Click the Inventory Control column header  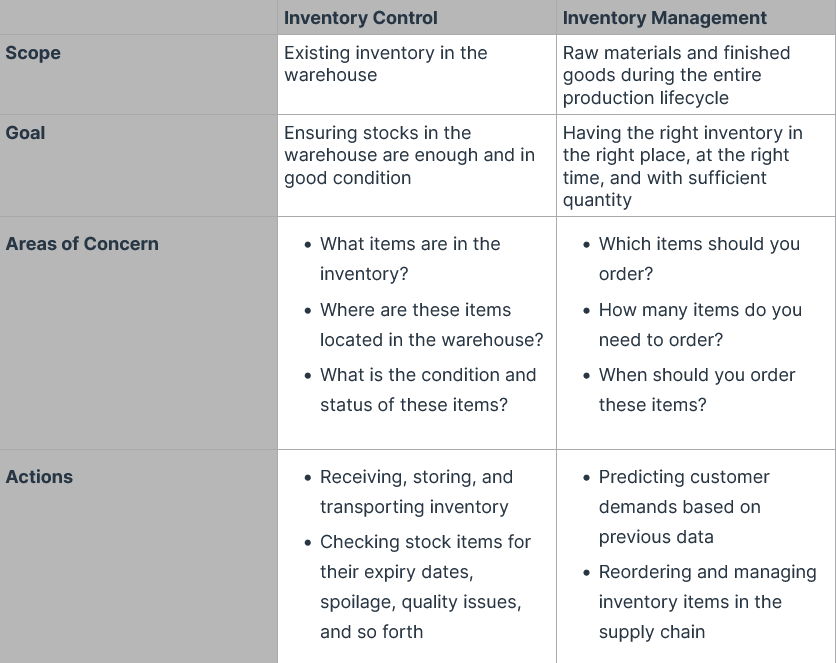tap(360, 18)
